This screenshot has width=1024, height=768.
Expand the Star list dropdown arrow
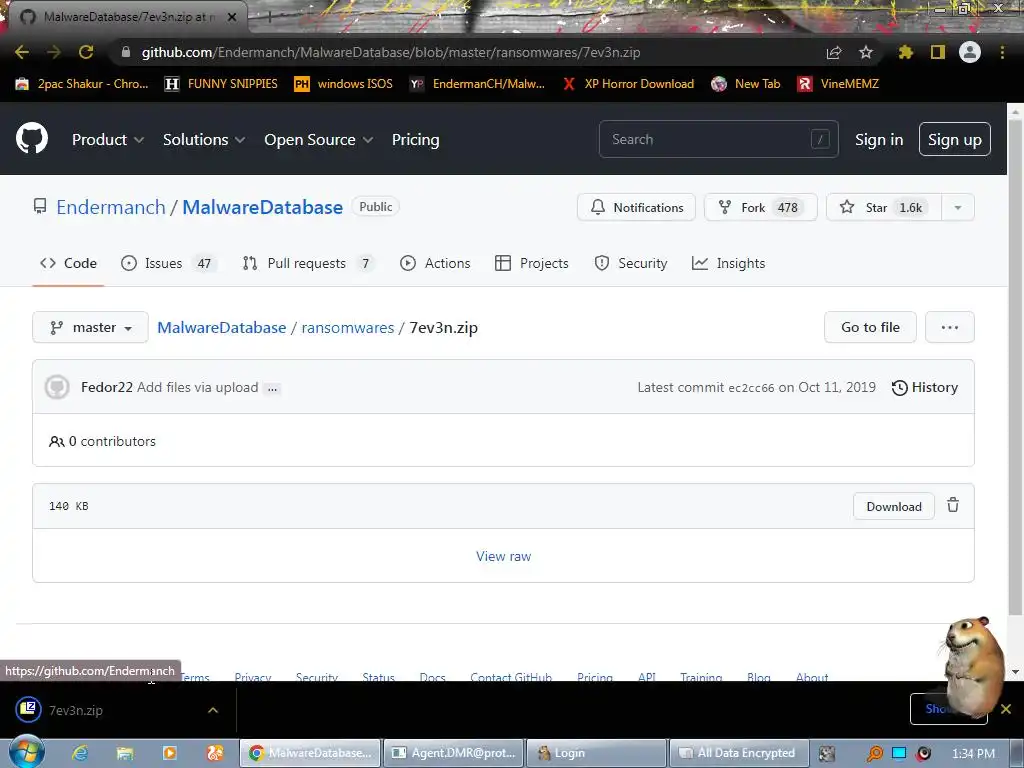[957, 208]
